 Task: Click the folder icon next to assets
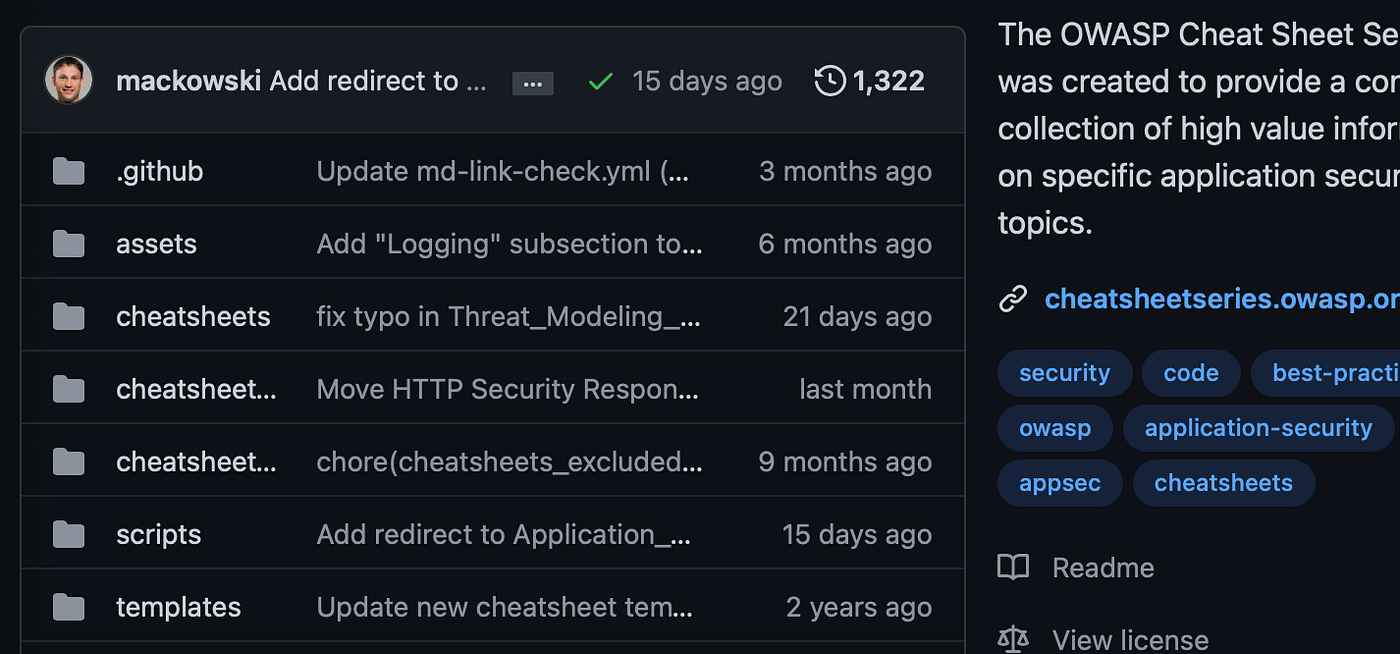pos(68,243)
